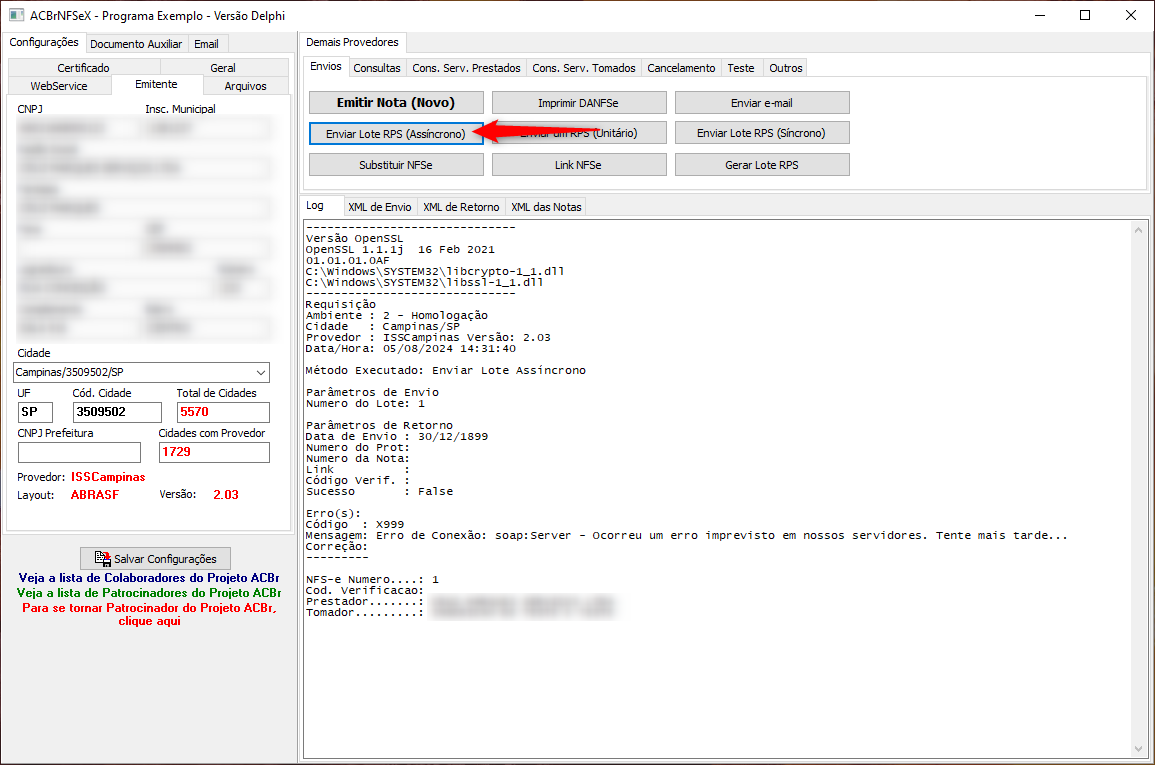Click the Salvar Configurações button

[x=155, y=559]
